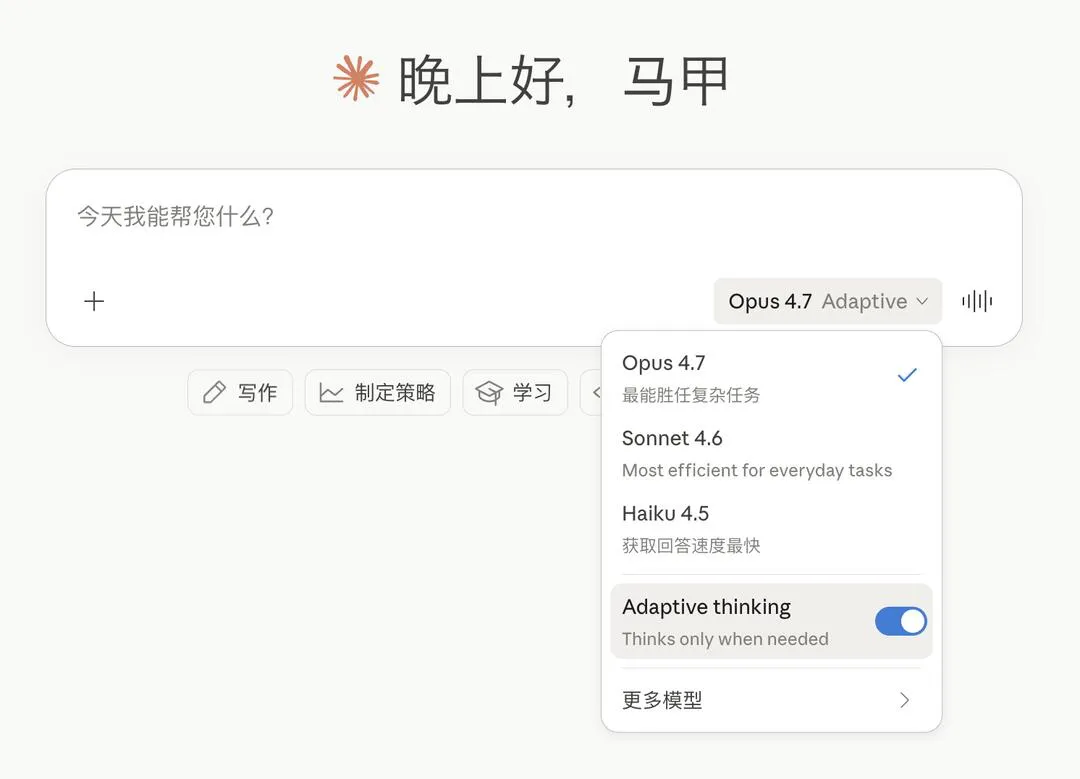Click the chevron next to Adaptive label
Image resolution: width=1080 pixels, height=779 pixels.
[x=922, y=301]
